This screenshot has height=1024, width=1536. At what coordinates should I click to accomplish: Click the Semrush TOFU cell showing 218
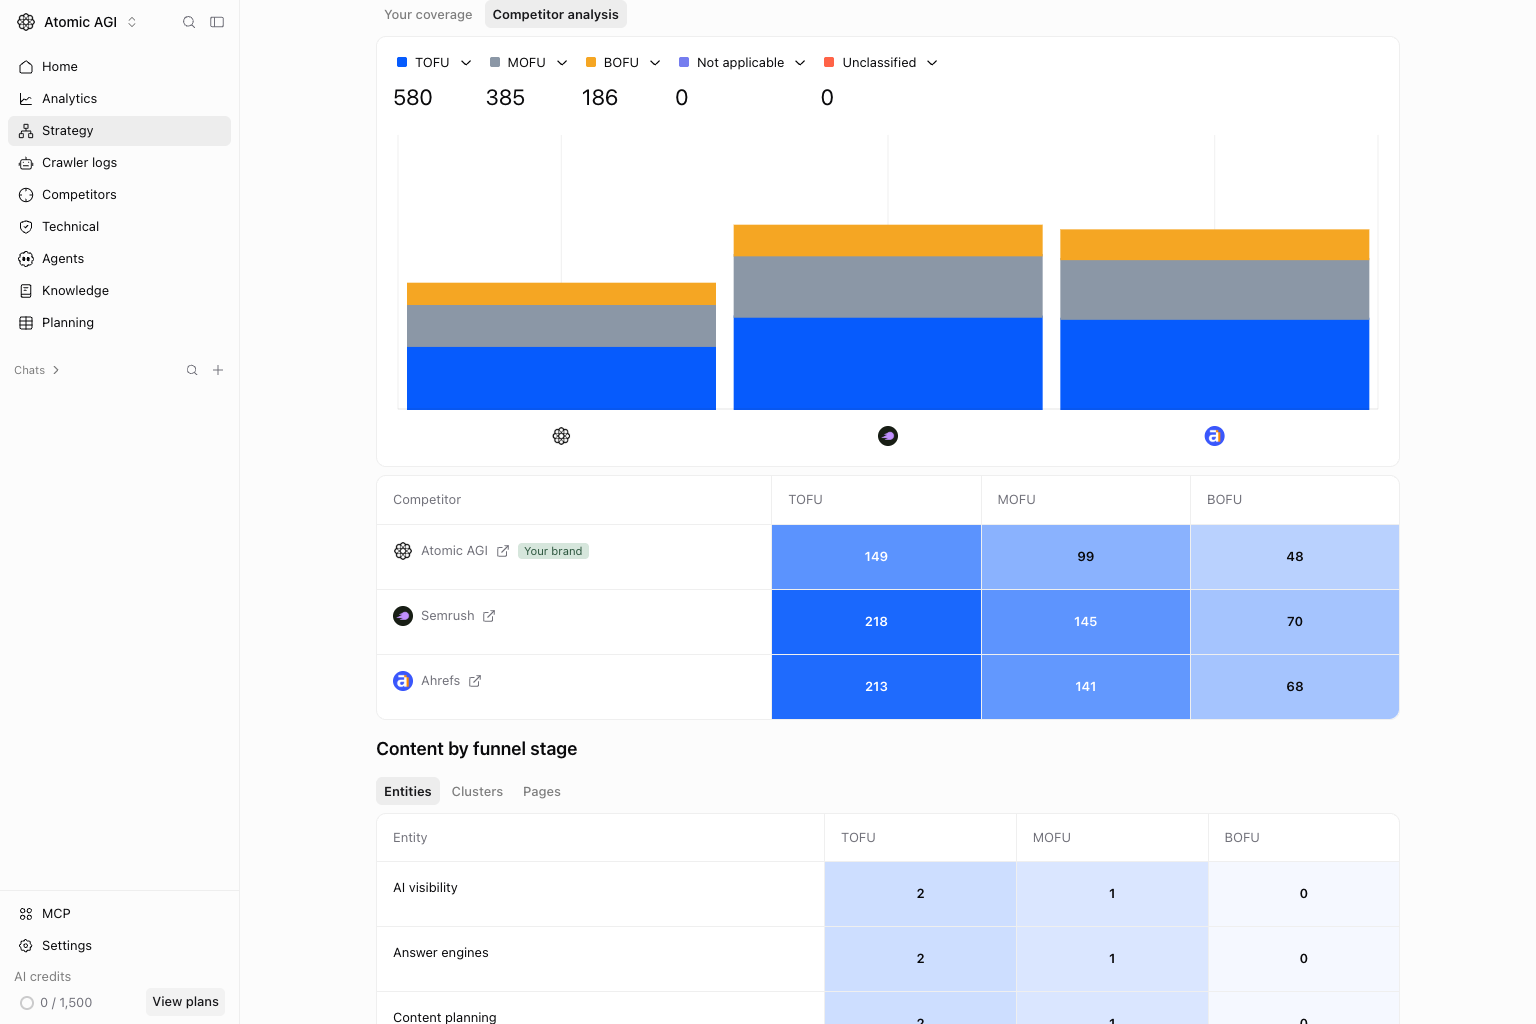coord(876,622)
